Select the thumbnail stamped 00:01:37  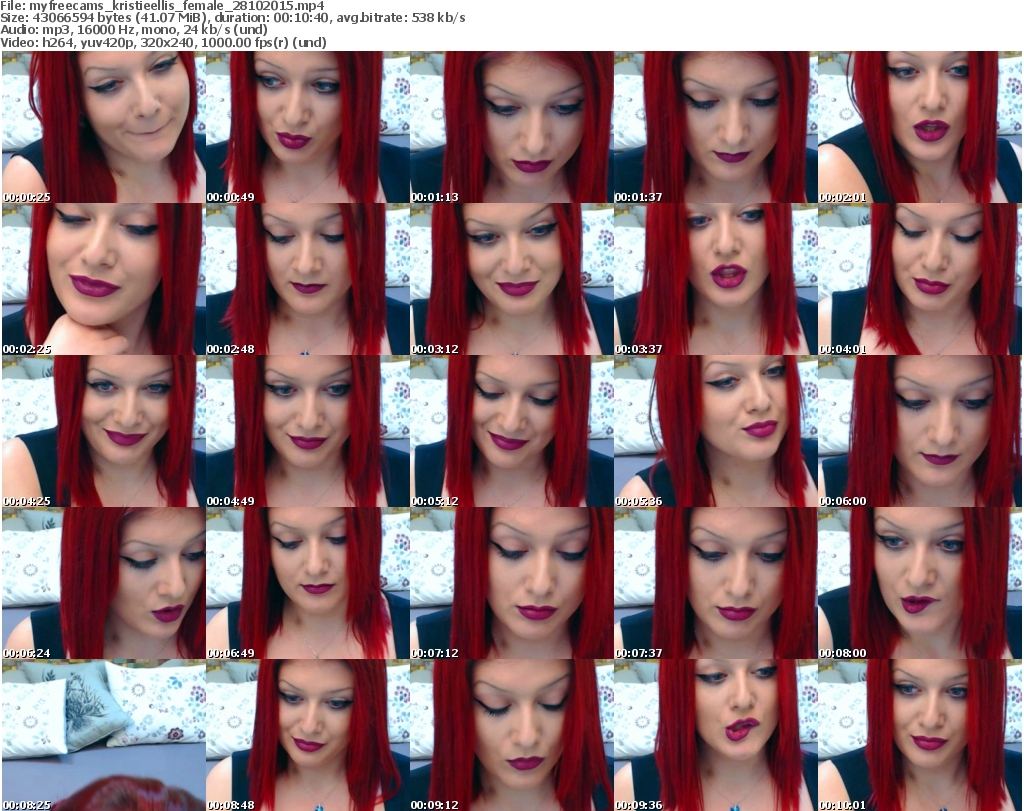click(715, 127)
